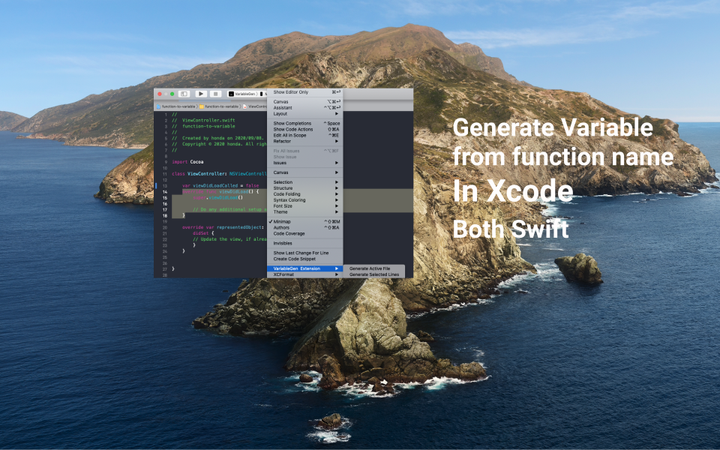Choose Edit All in Scope
This screenshot has width=720, height=450.
[x=305, y=135]
